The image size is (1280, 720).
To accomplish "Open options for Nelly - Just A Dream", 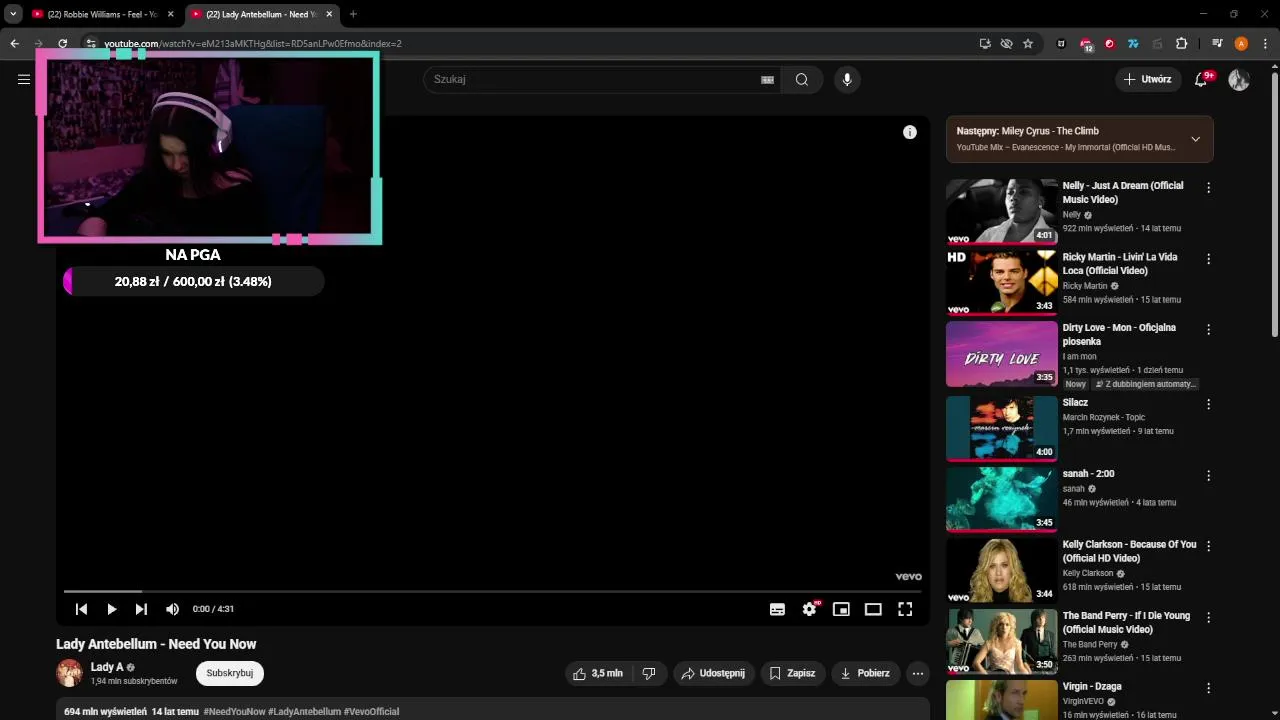I will (1208, 188).
